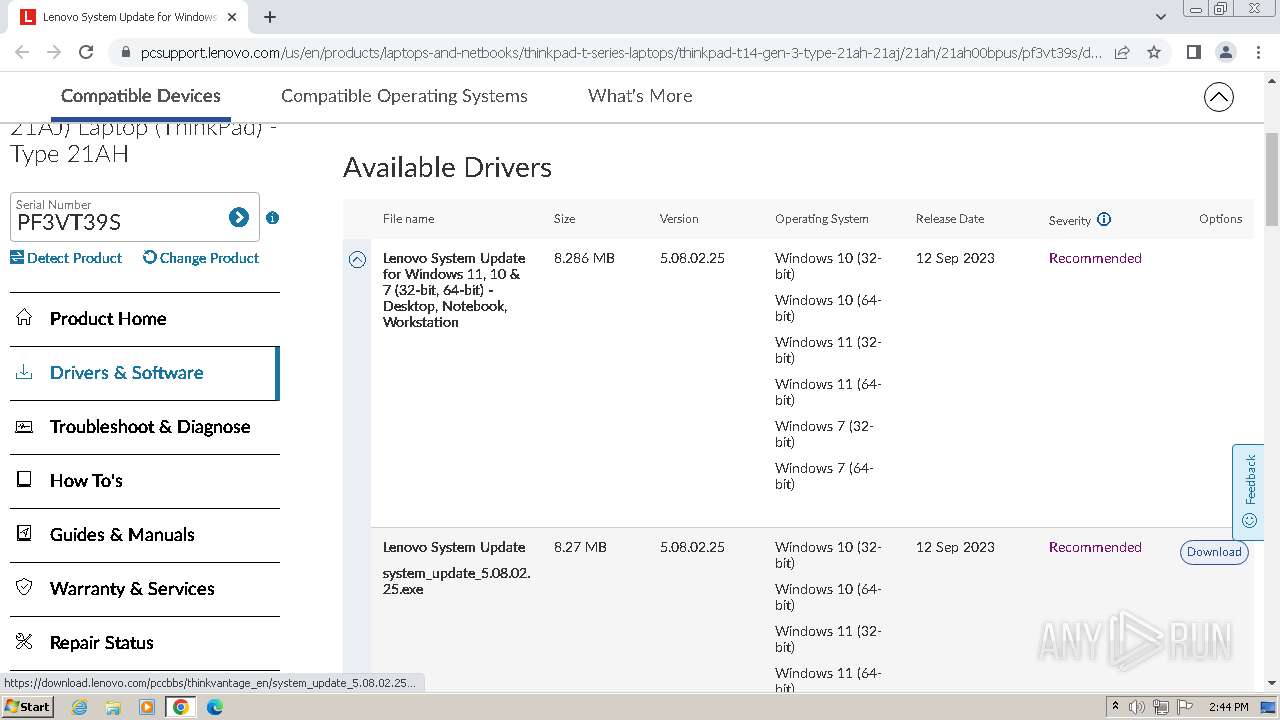Show hidden system tray icons
This screenshot has height=720, width=1280.
click(1115, 707)
